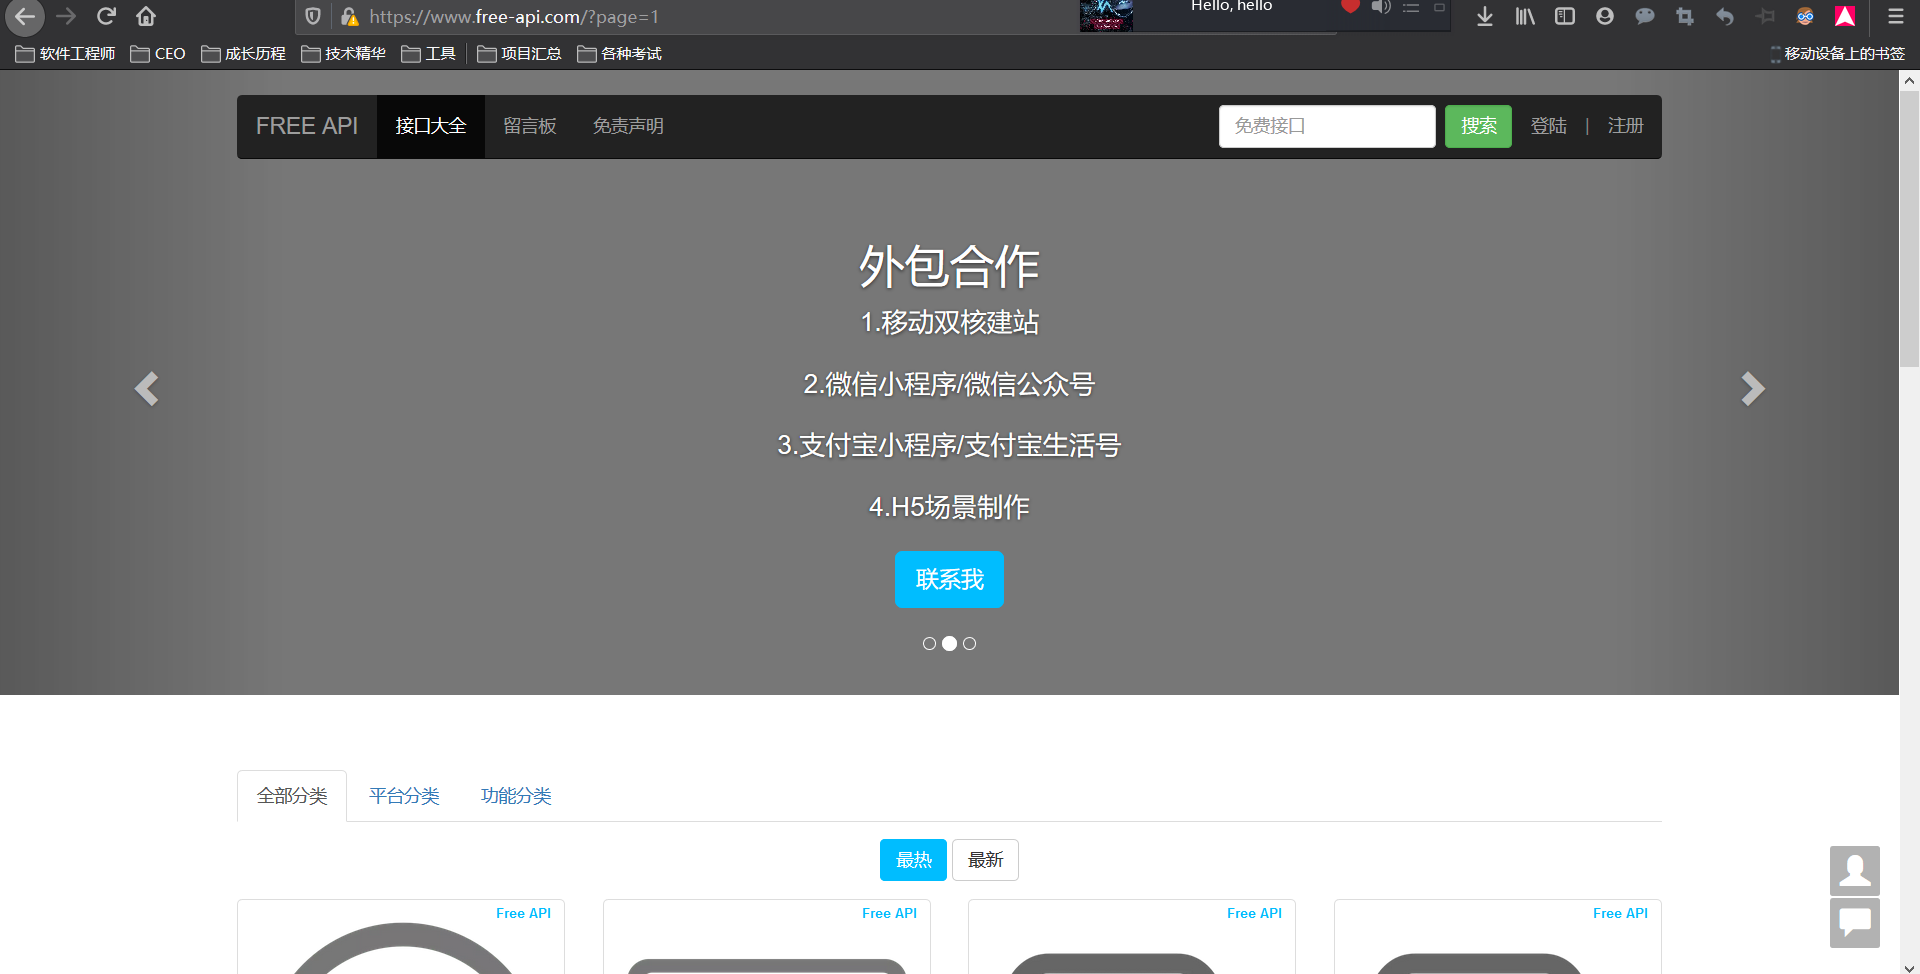Open the CEO bookmarks folder
The height and width of the screenshot is (974, 1920).
[158, 53]
